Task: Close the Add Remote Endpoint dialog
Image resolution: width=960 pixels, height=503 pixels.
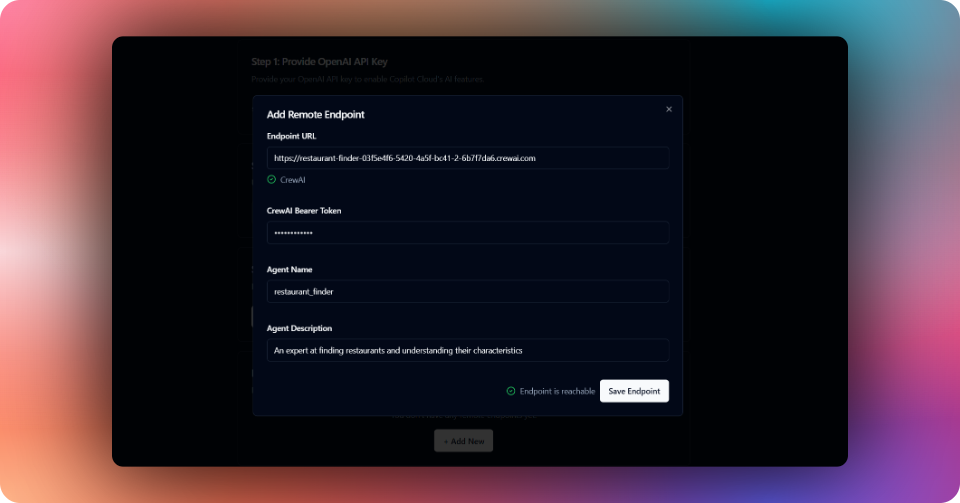Action: pos(669,110)
